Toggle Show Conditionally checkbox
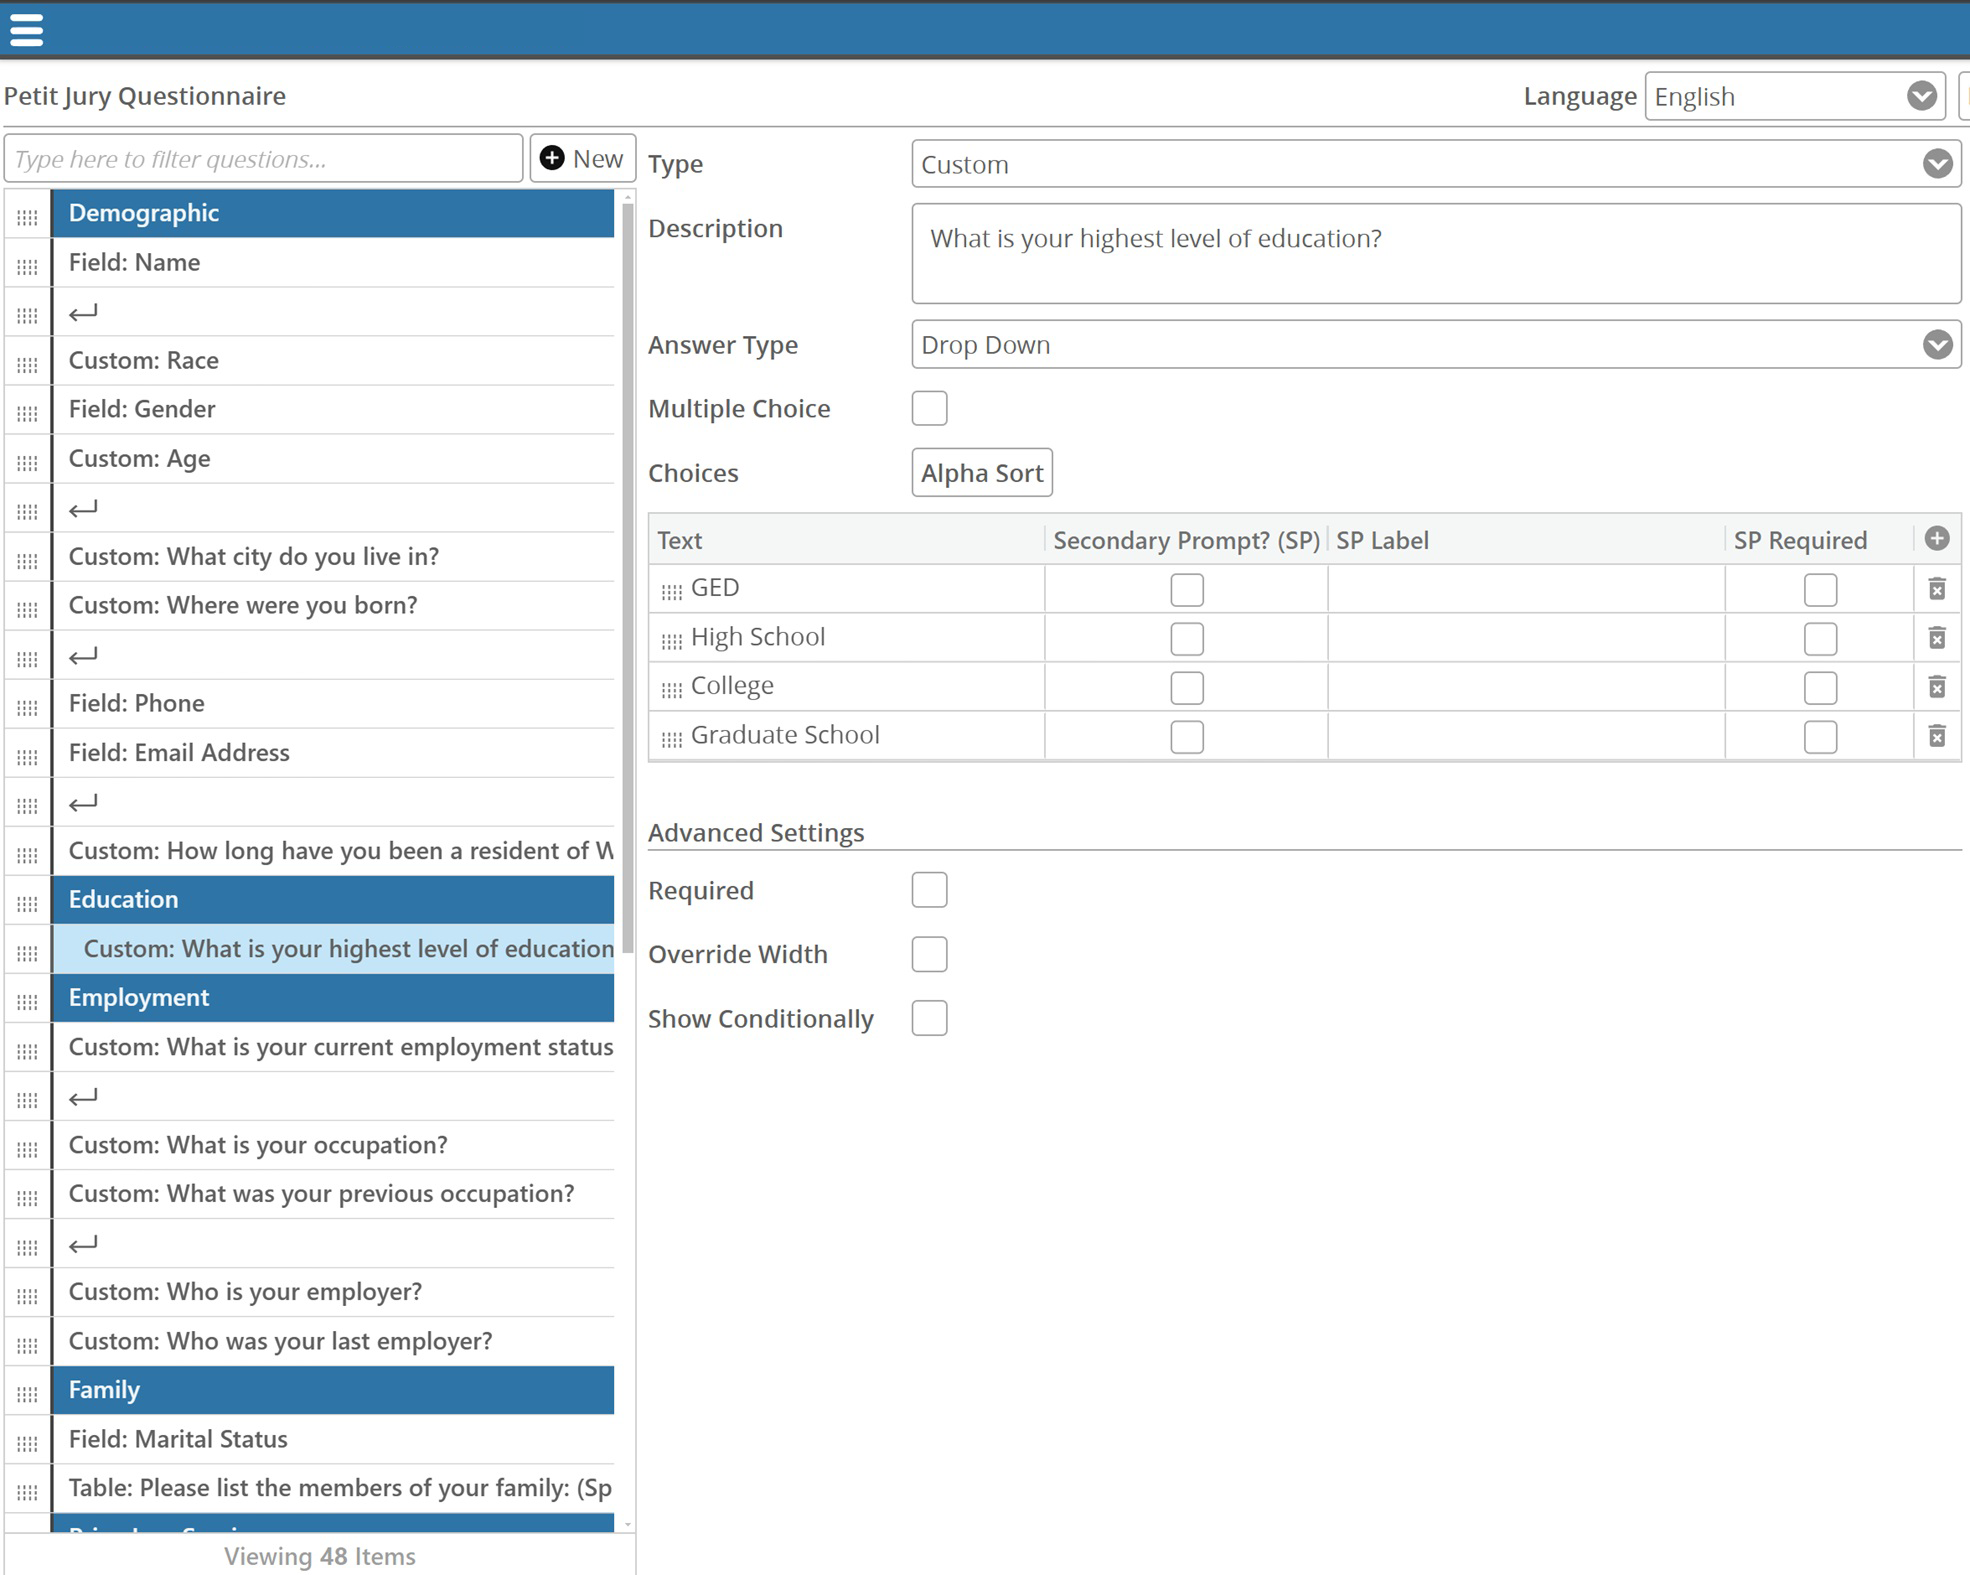The image size is (1970, 1575). [929, 1018]
